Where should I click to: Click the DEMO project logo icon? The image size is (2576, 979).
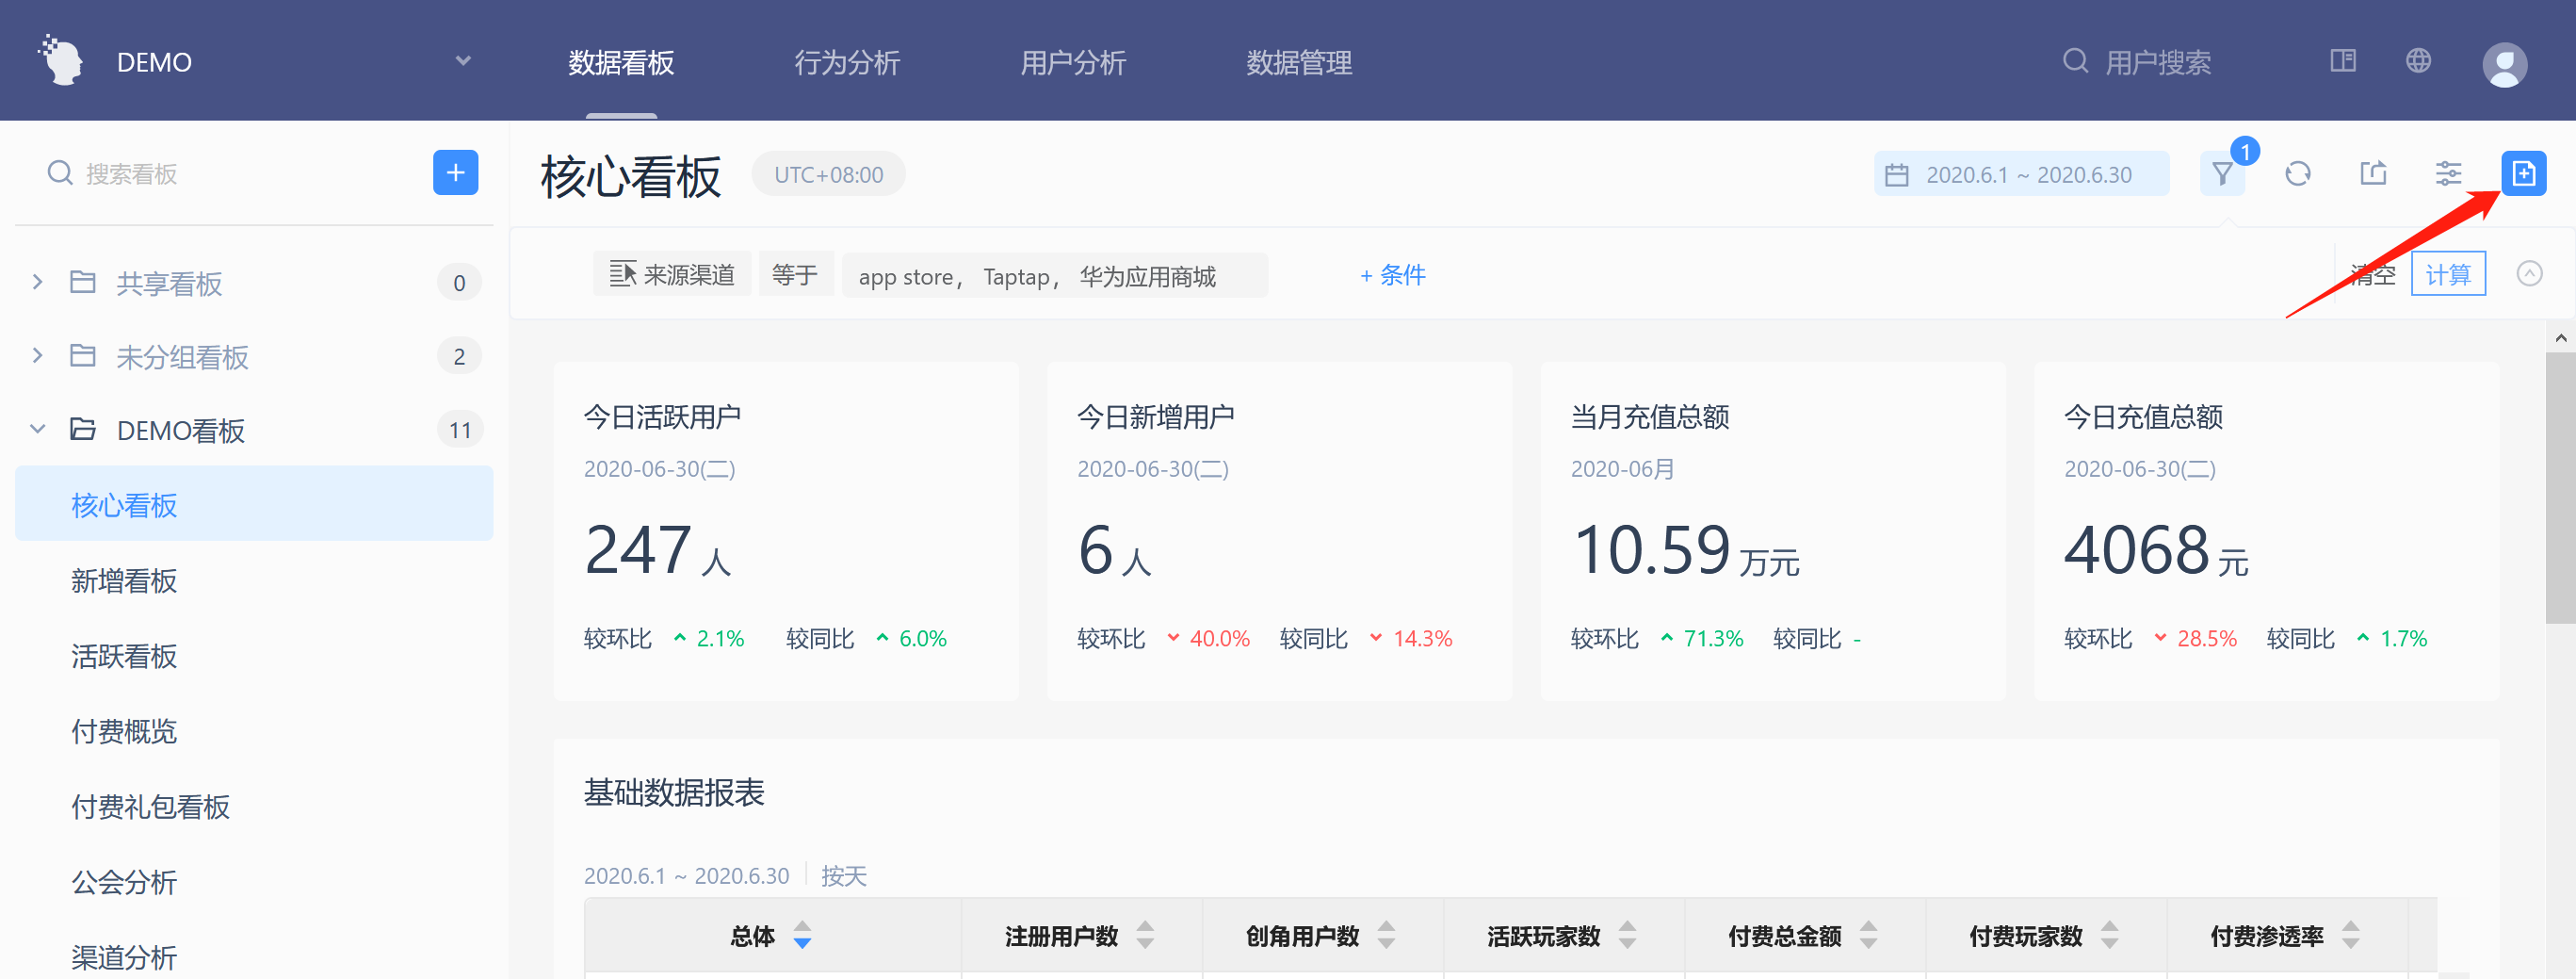(60, 60)
